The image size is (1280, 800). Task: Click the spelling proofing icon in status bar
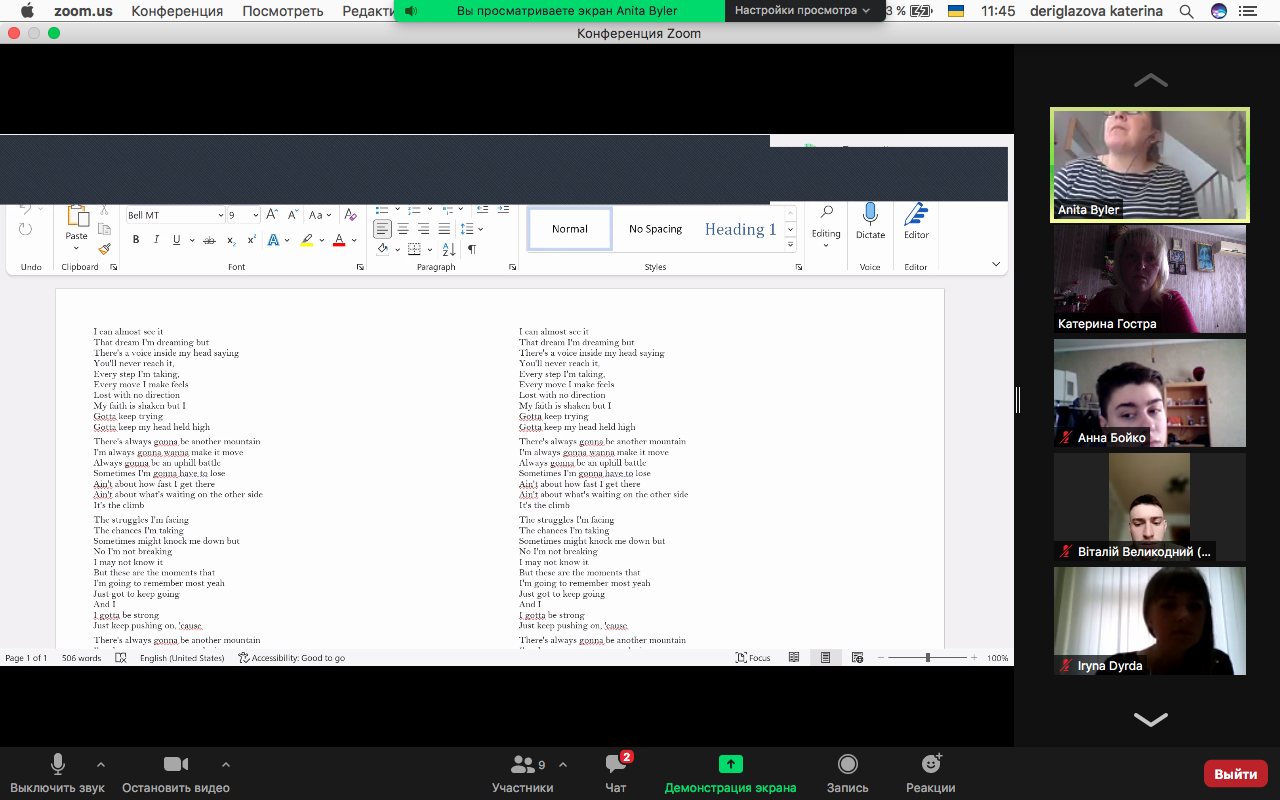pos(121,658)
